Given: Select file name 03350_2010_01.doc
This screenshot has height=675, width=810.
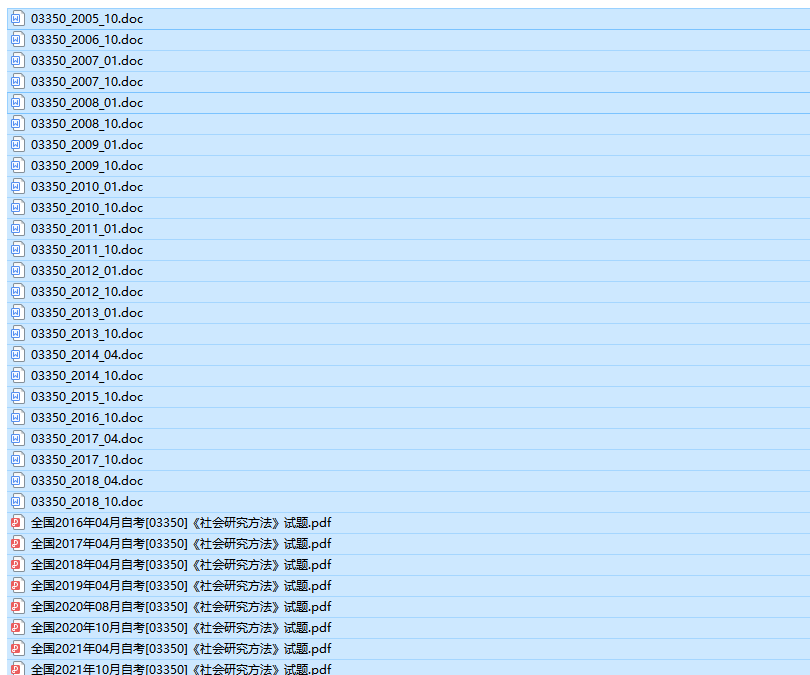Looking at the screenshot, I should [87, 187].
